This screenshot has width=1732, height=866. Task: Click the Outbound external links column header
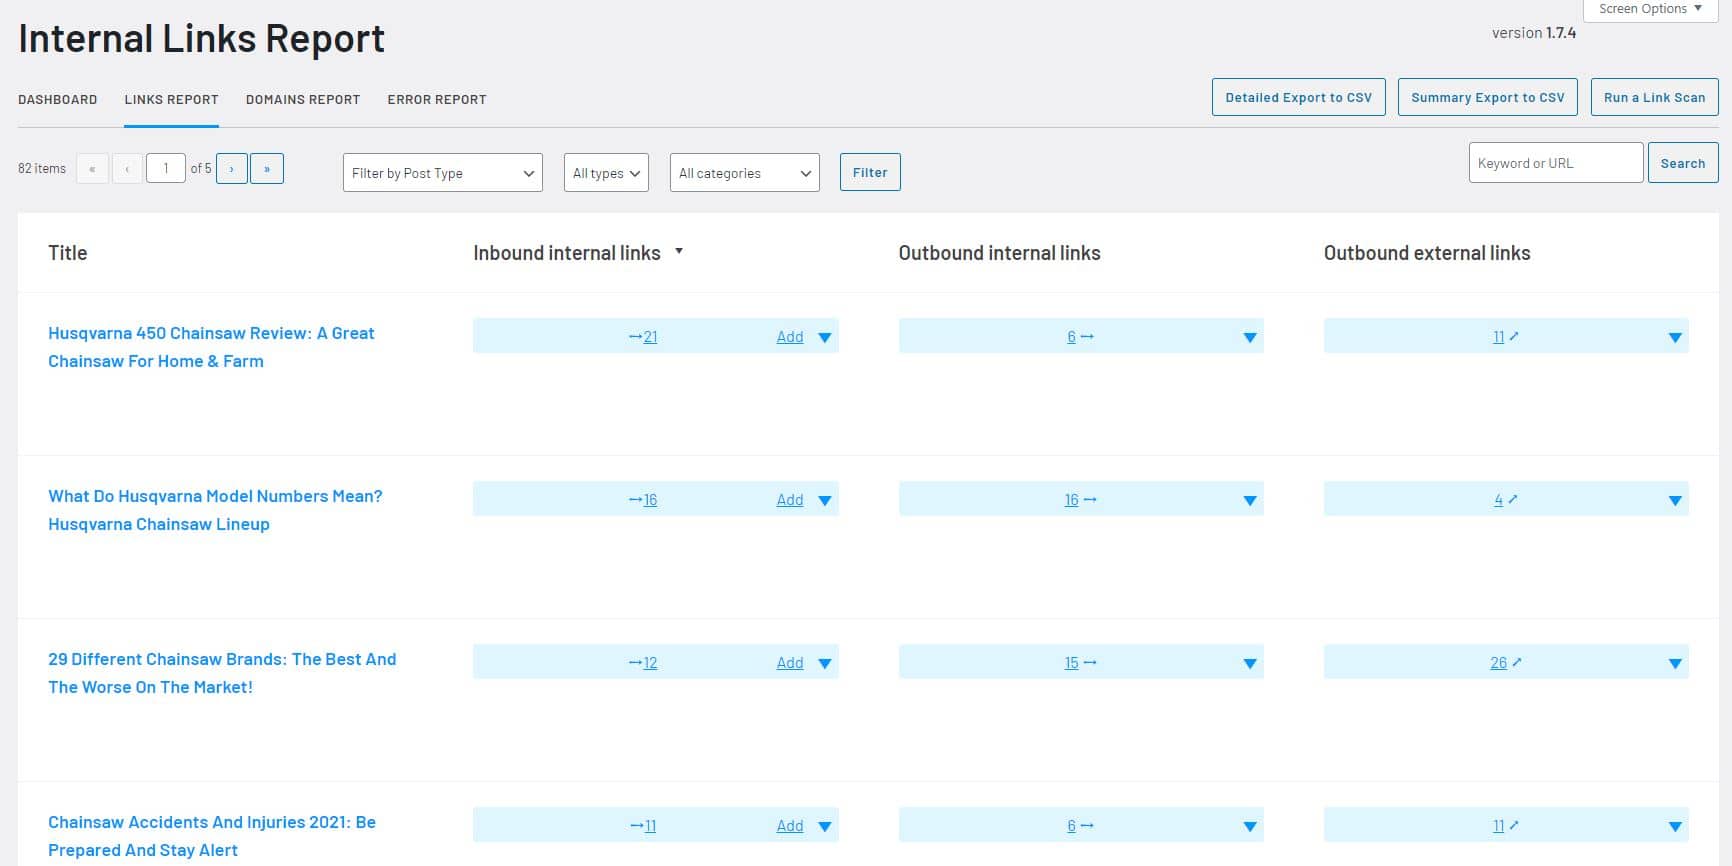pyautogui.click(x=1427, y=253)
